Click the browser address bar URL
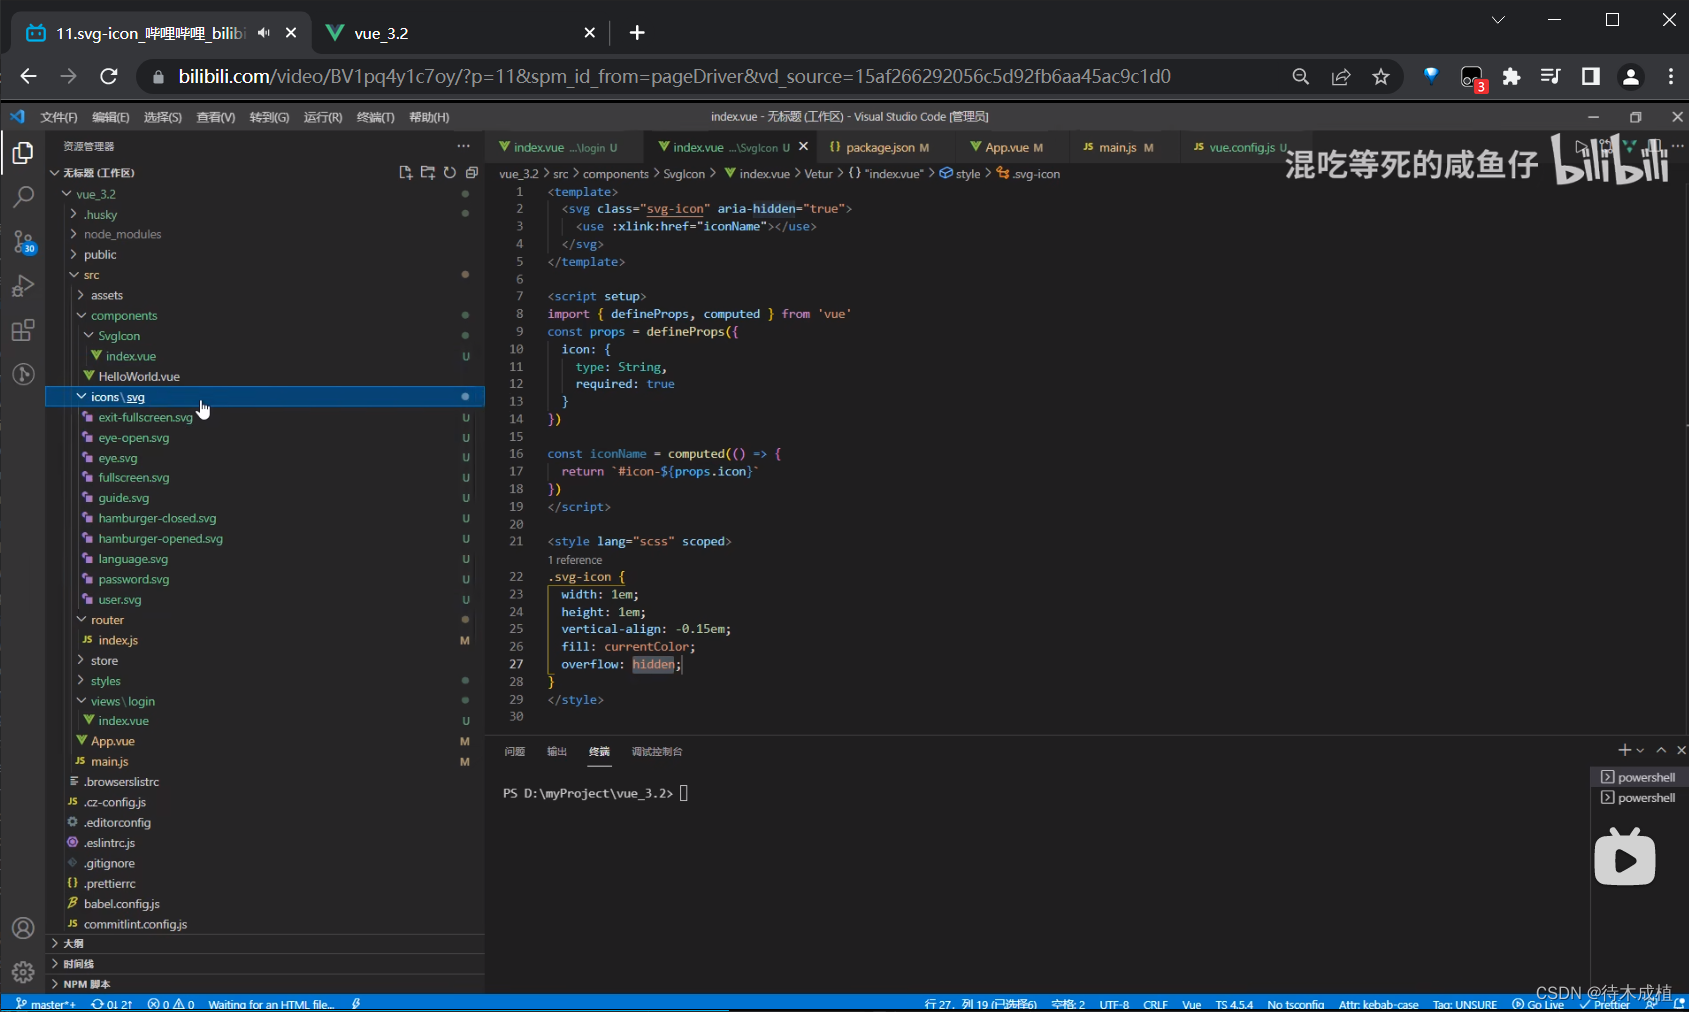Image resolution: width=1689 pixels, height=1012 pixels. (x=674, y=76)
